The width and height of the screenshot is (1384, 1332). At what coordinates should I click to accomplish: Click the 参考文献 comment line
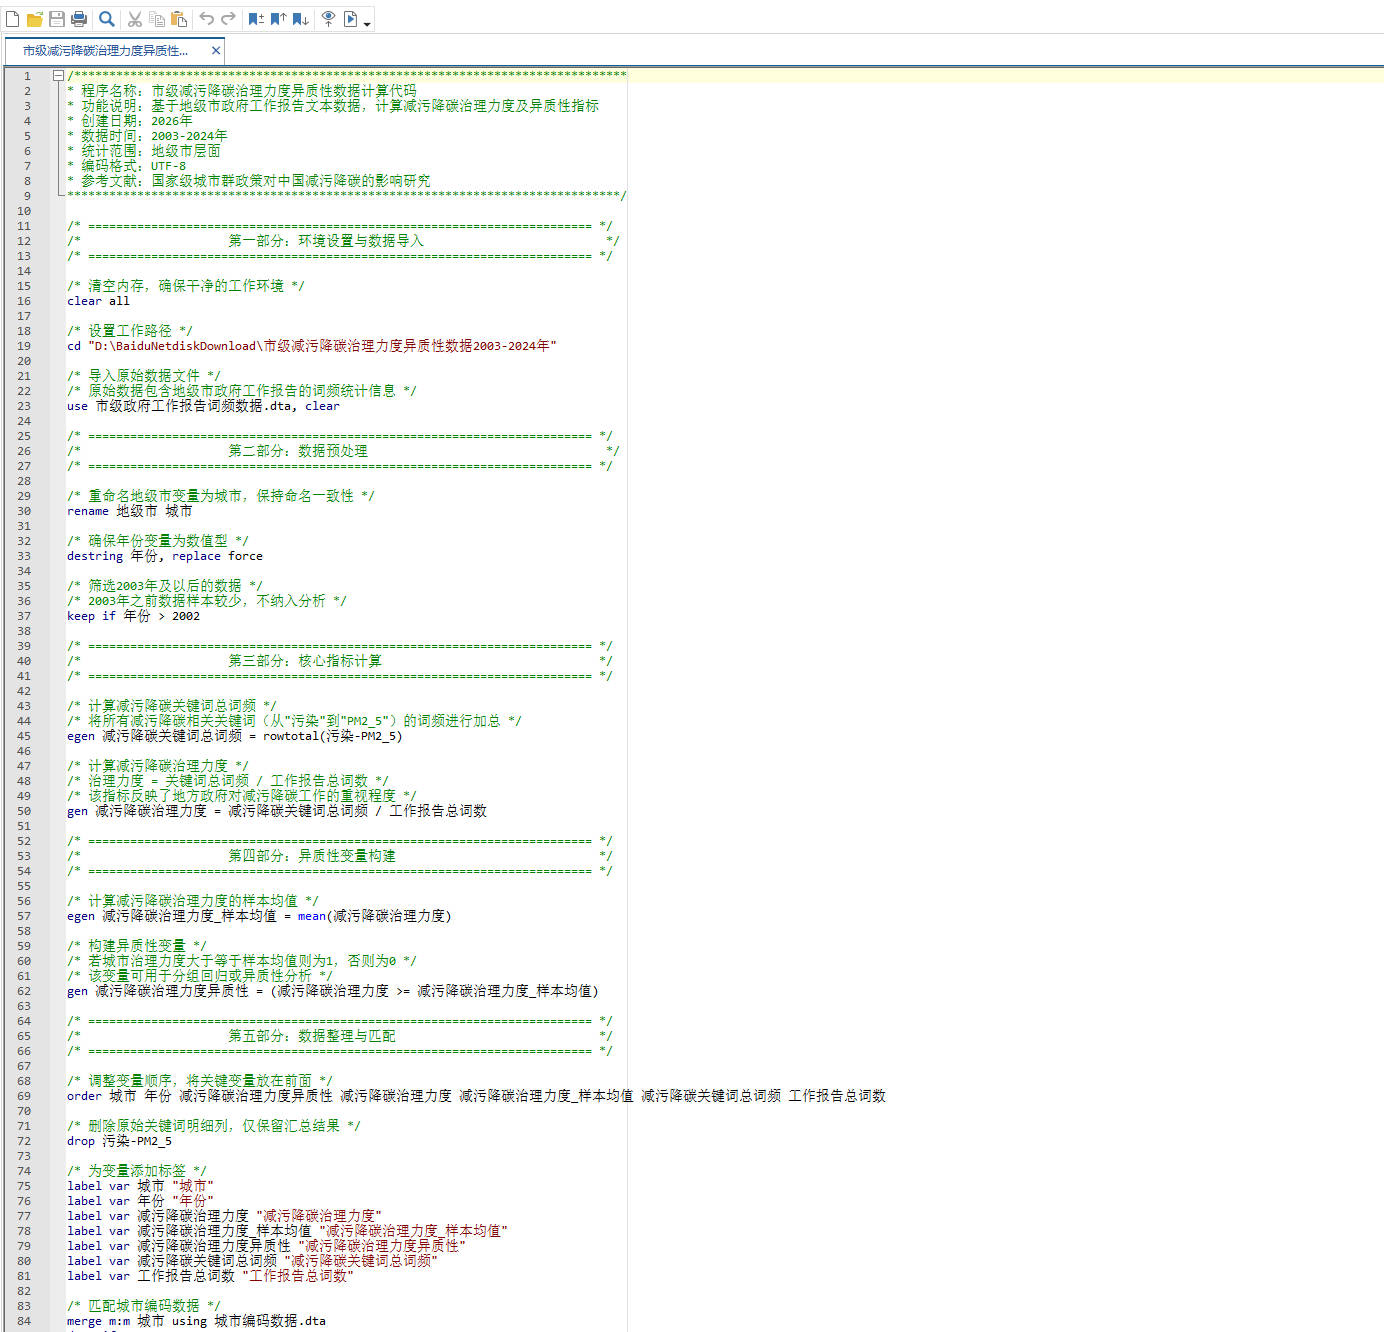249,181
